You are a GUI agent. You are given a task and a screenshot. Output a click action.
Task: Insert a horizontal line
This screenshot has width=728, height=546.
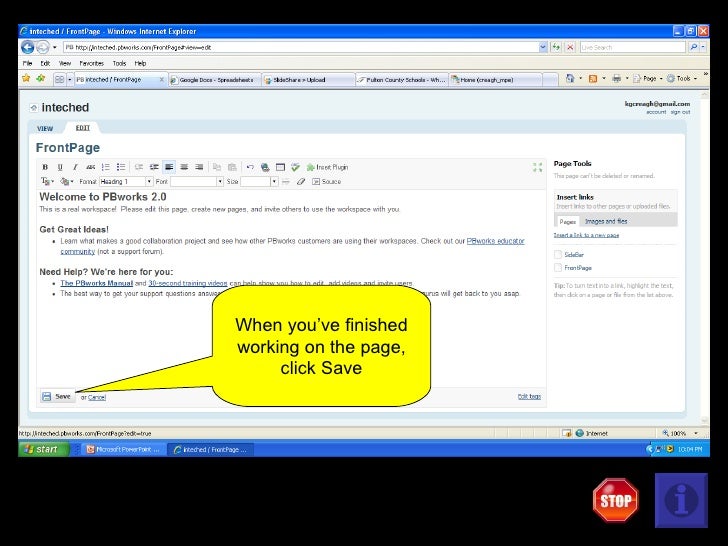(286, 182)
